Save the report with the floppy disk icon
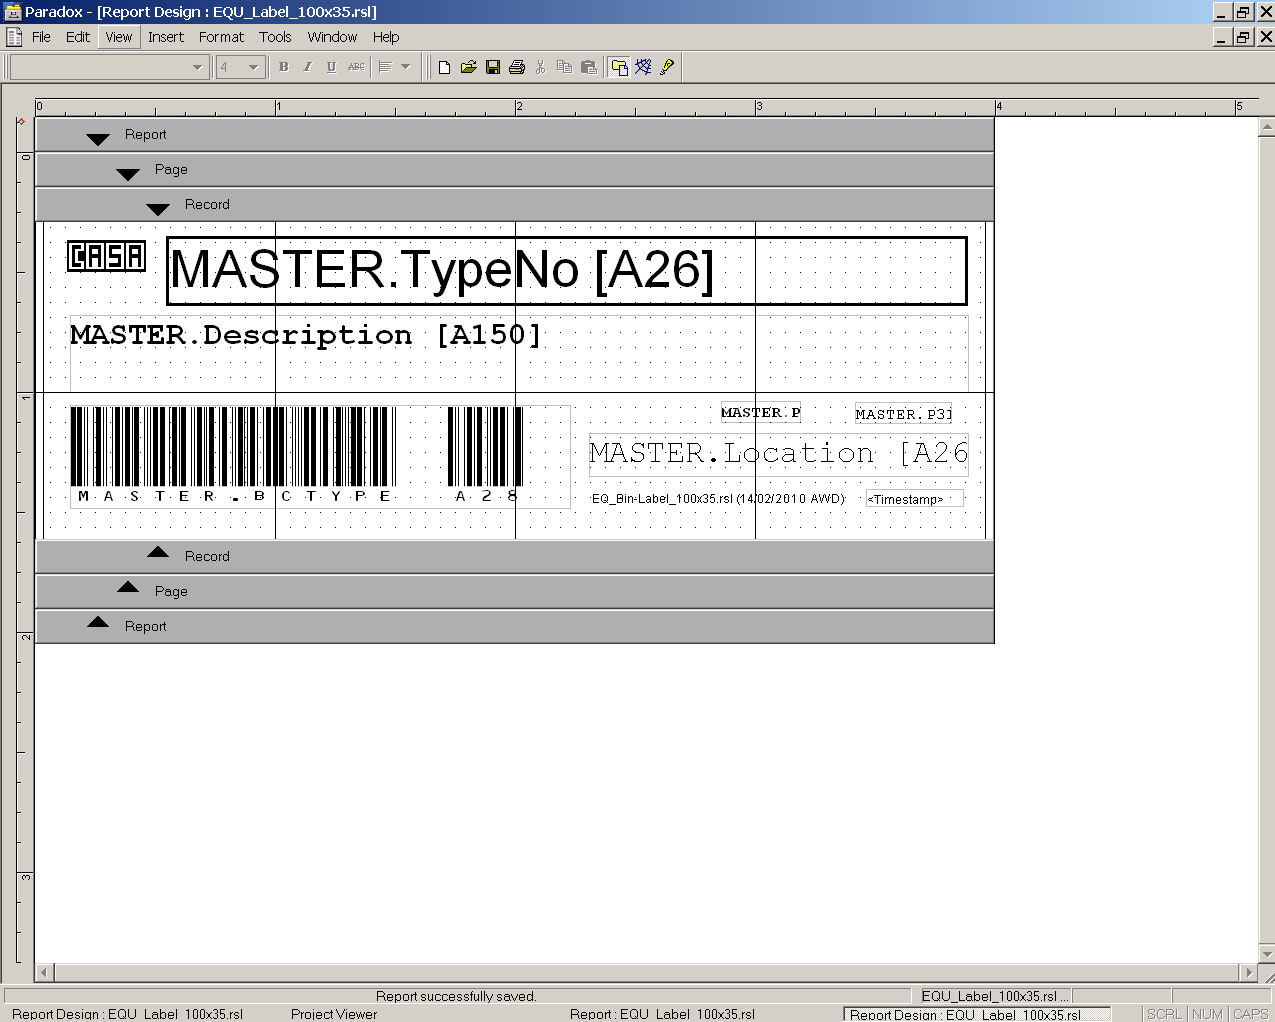 coord(493,67)
